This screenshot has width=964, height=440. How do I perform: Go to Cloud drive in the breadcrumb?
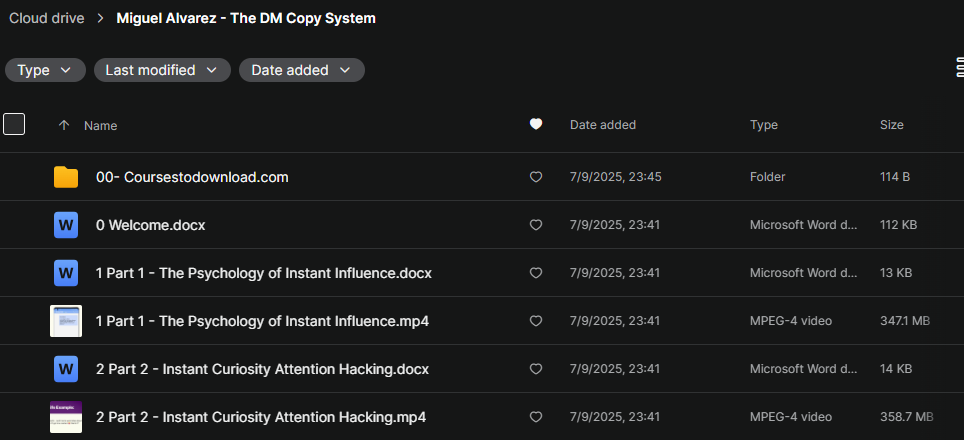(x=47, y=18)
